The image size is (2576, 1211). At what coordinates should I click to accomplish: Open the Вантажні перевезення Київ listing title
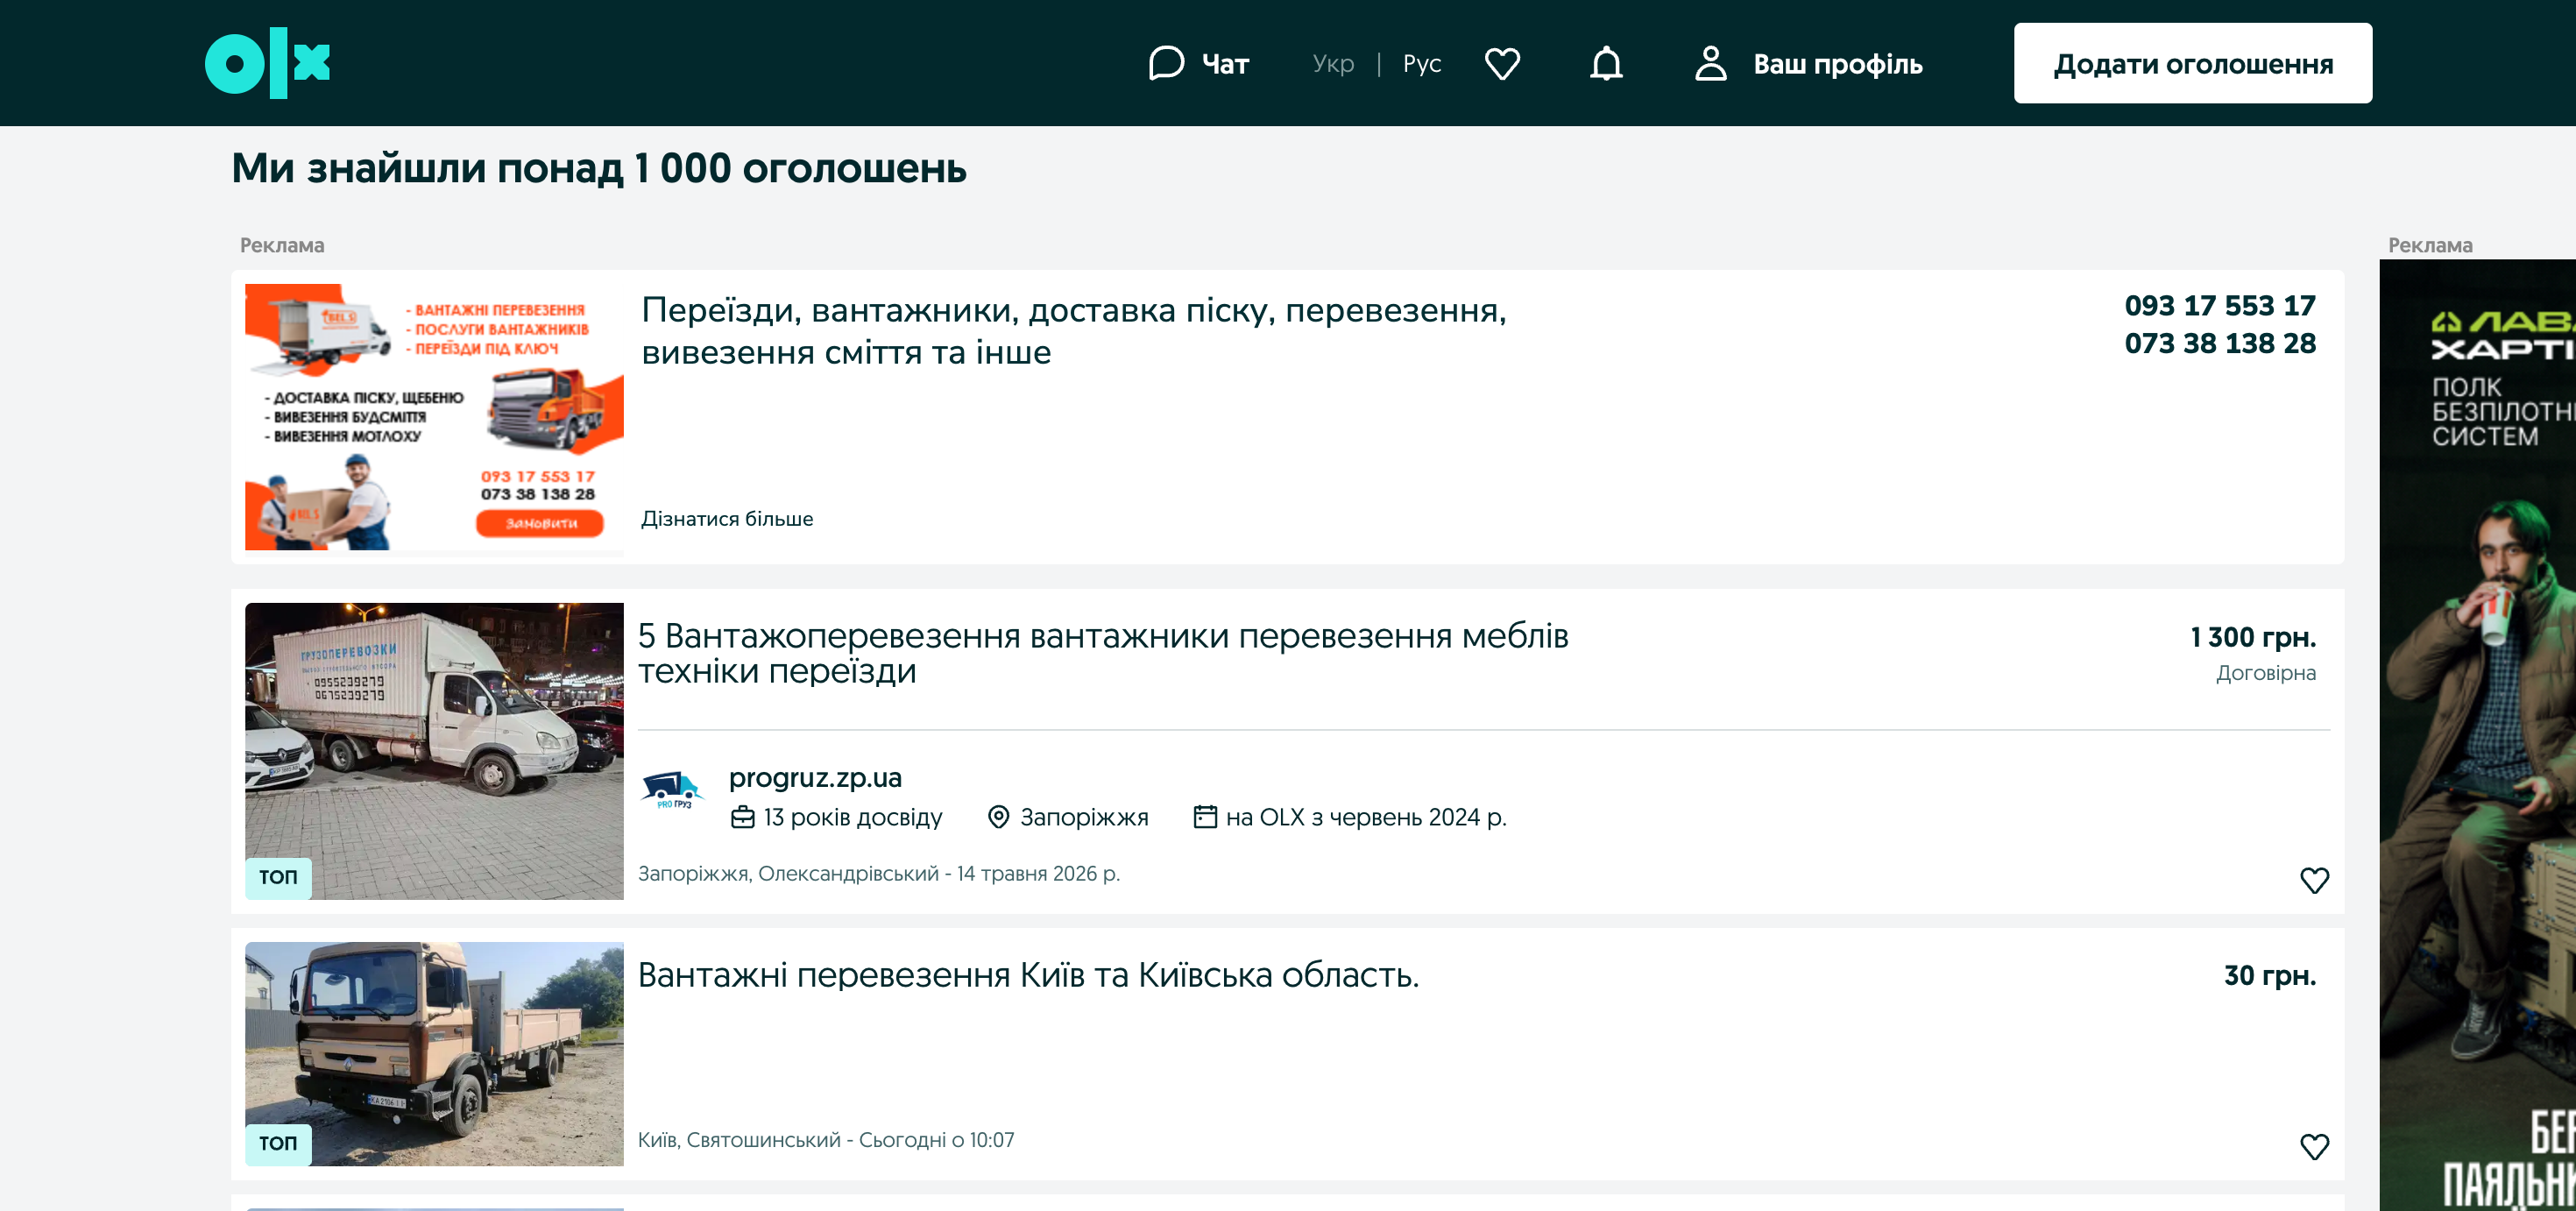pos(1028,975)
